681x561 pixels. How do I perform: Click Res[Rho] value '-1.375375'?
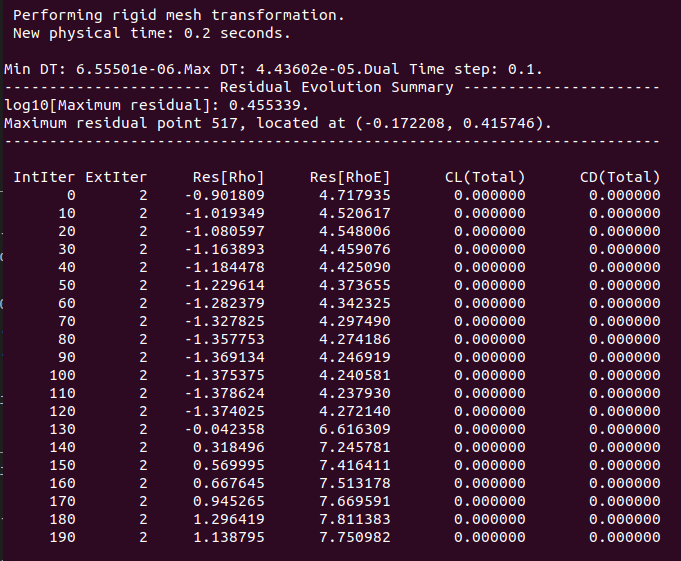[225, 376]
